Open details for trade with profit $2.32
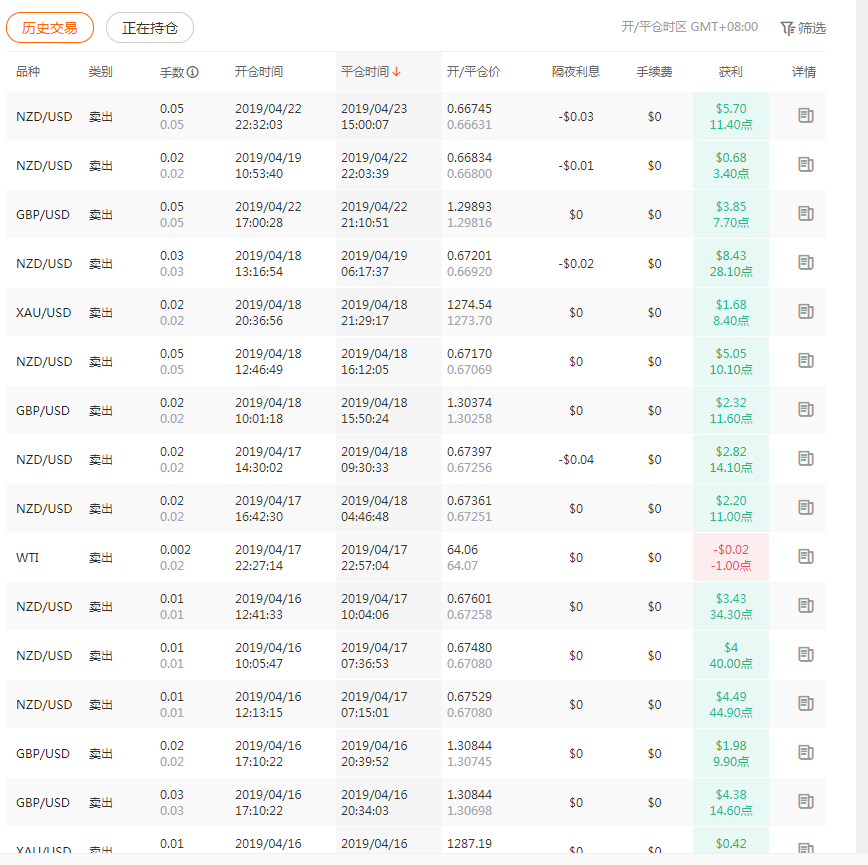 tap(805, 410)
